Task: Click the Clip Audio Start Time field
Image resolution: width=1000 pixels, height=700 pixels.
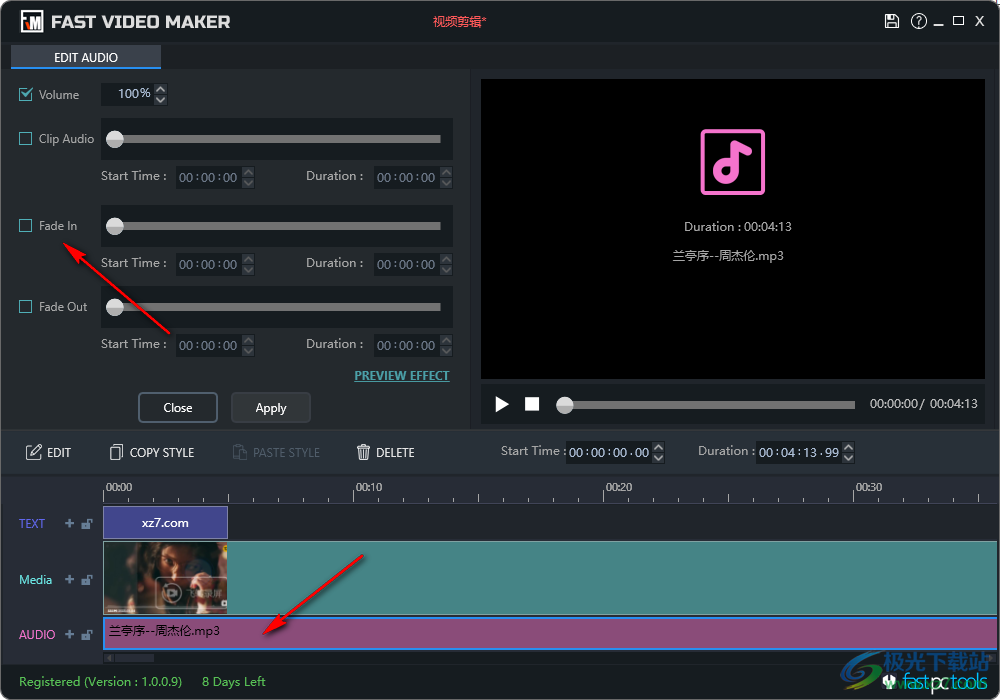Action: coord(209,177)
